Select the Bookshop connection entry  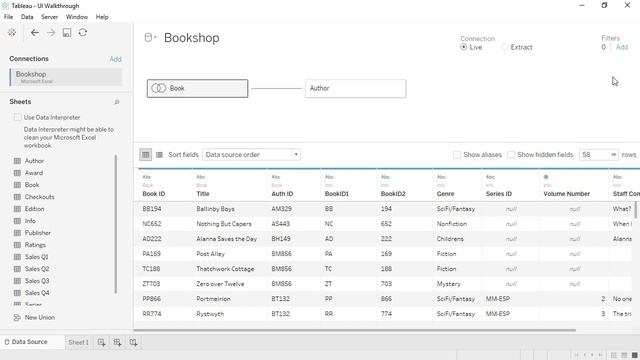(66, 77)
